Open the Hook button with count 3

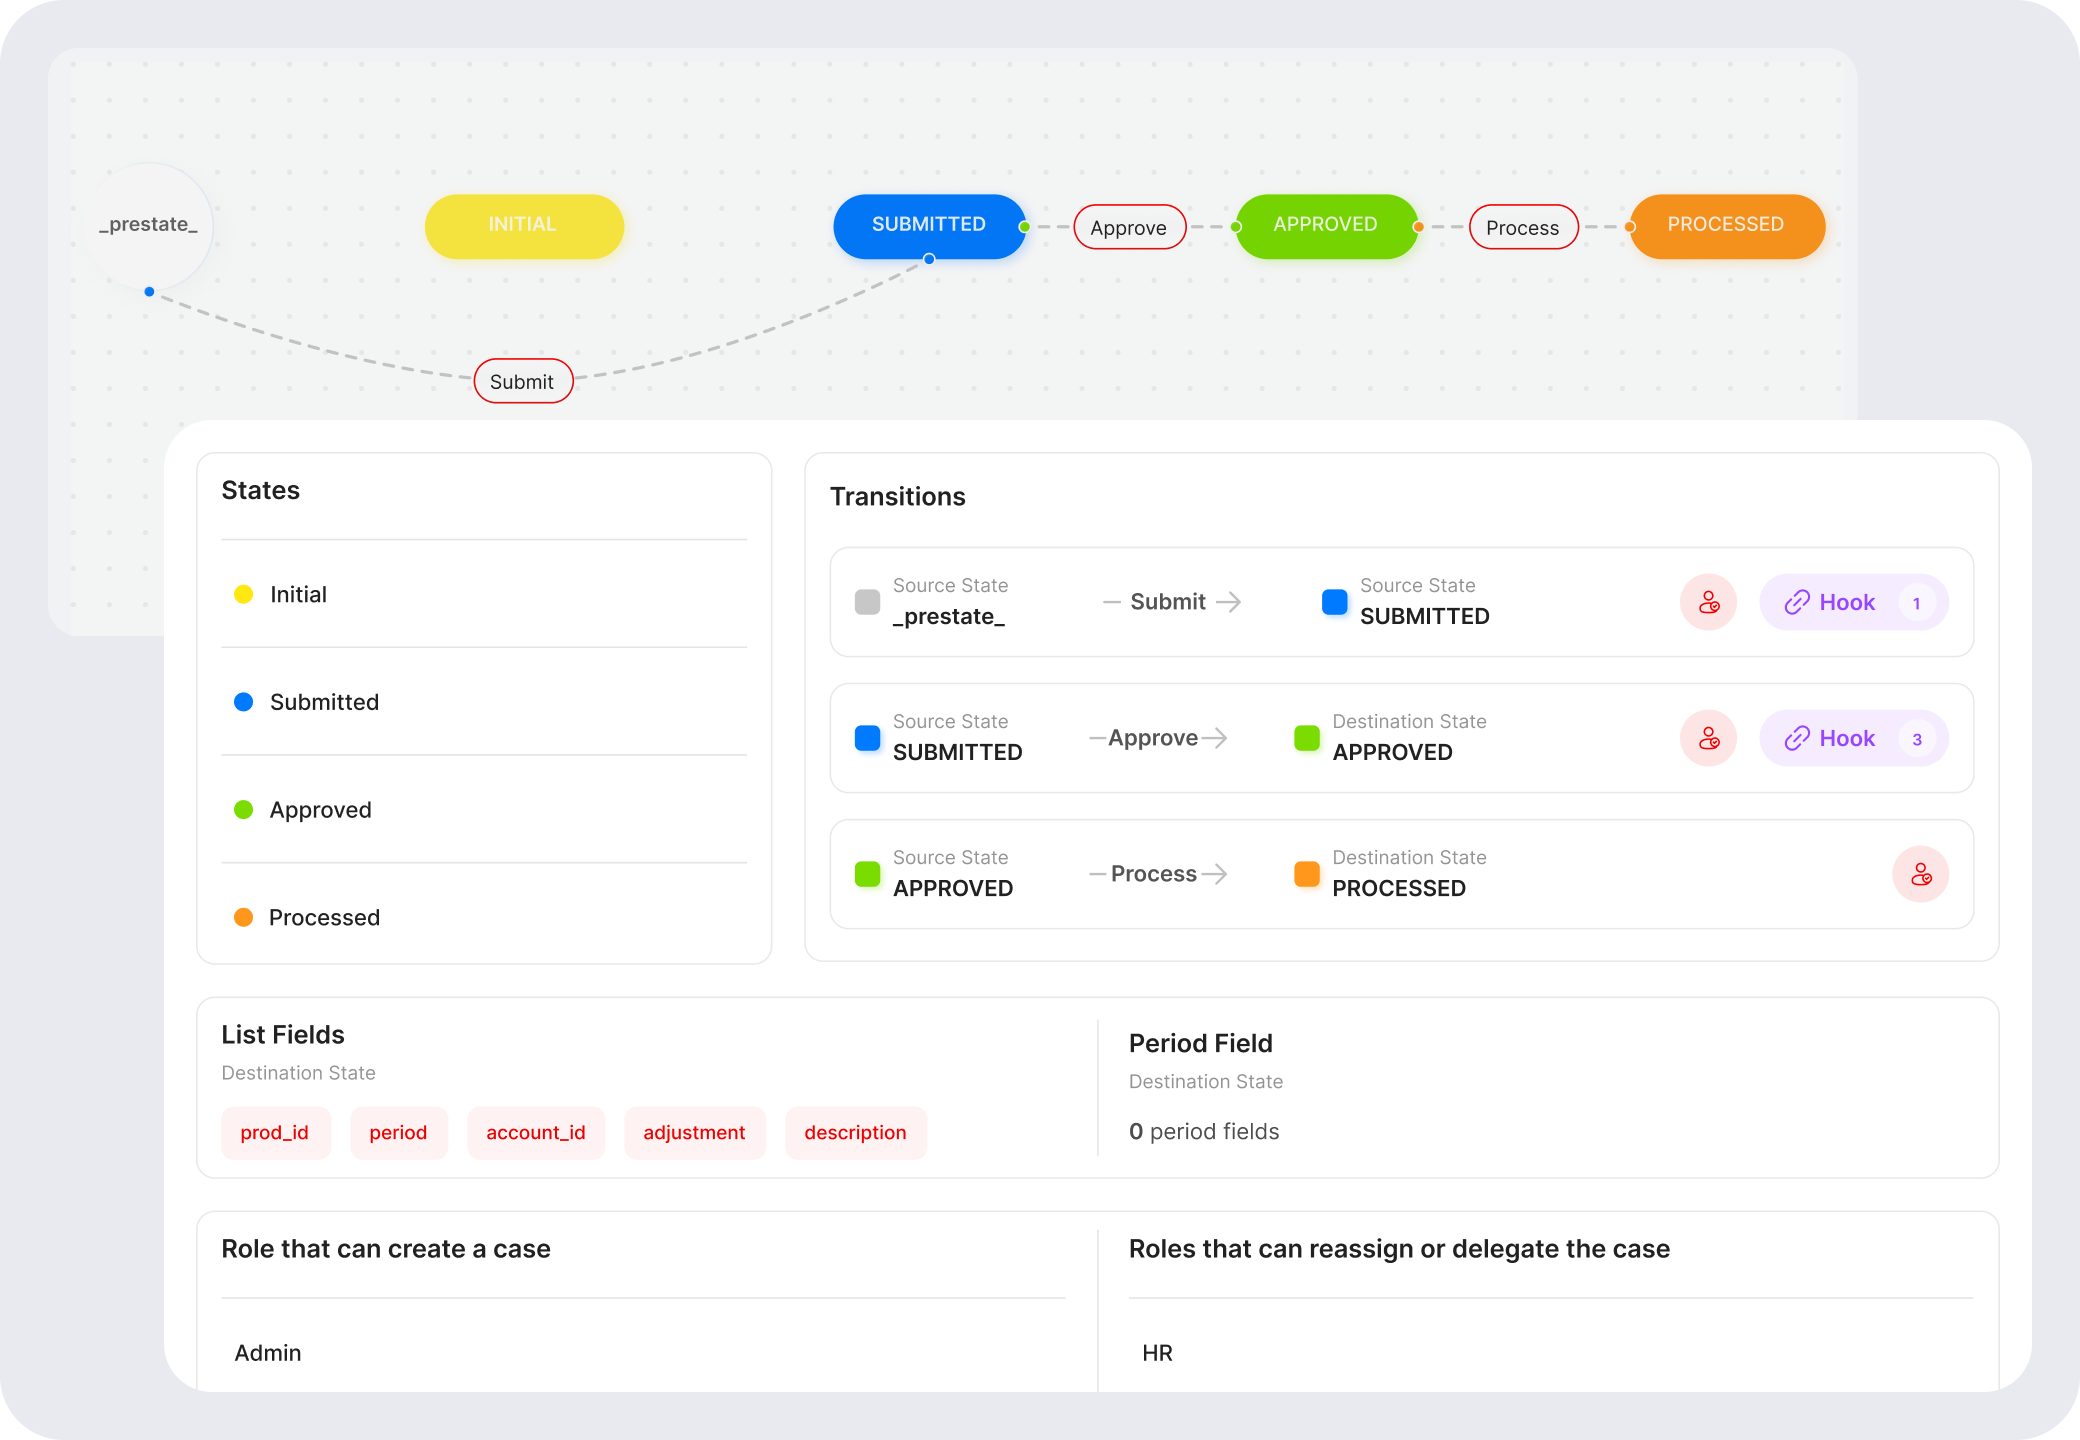[1853, 738]
